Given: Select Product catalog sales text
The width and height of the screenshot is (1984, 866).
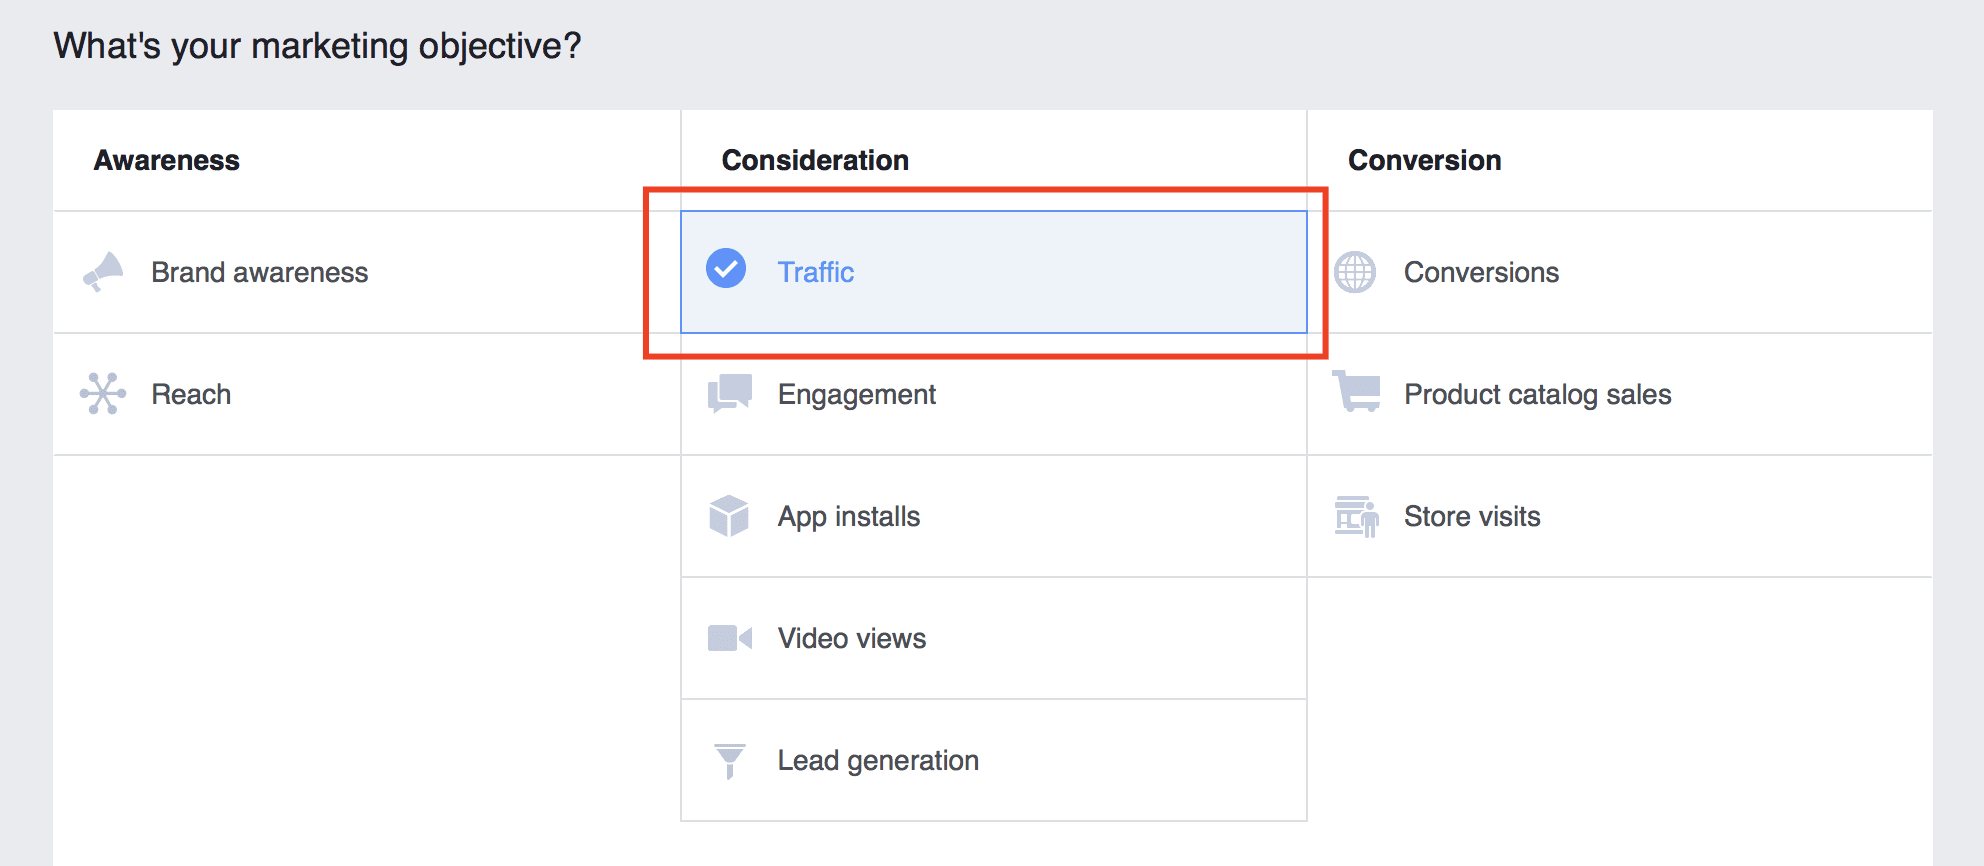Looking at the screenshot, I should (1537, 394).
